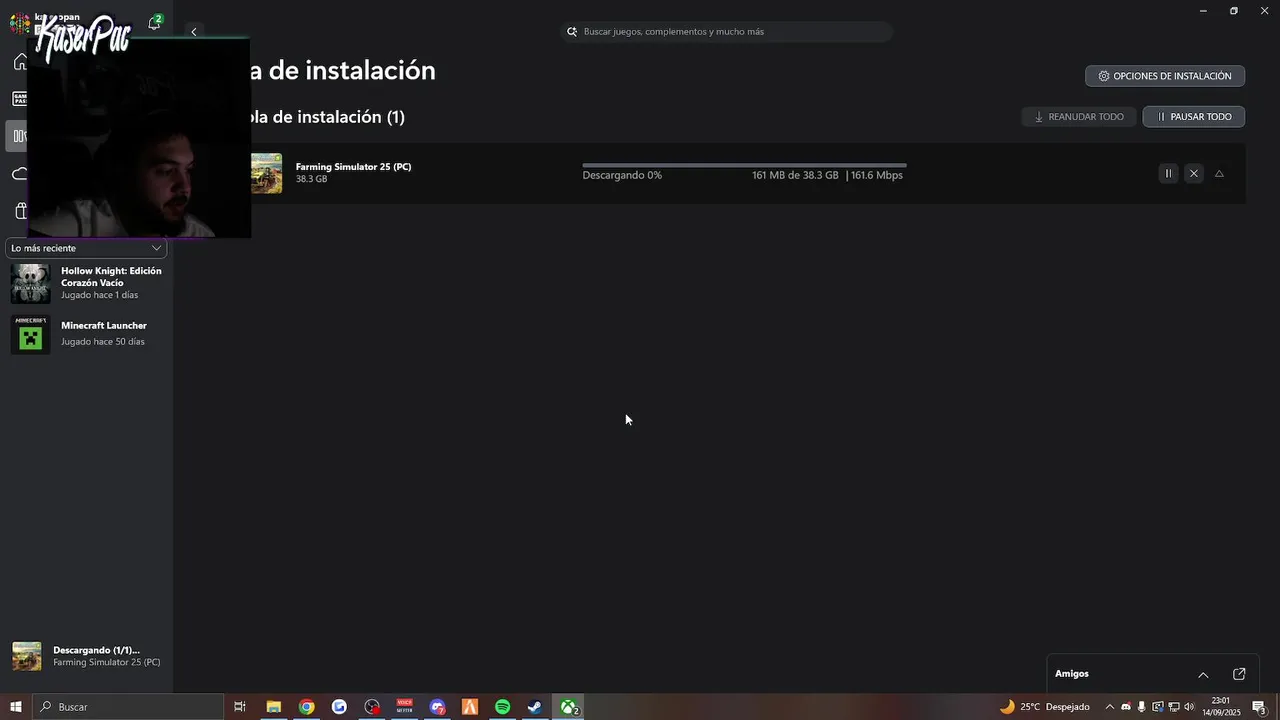Click the Discord tray icon
Viewport: 1280px width, 720px height.
pyautogui.click(x=1126, y=707)
